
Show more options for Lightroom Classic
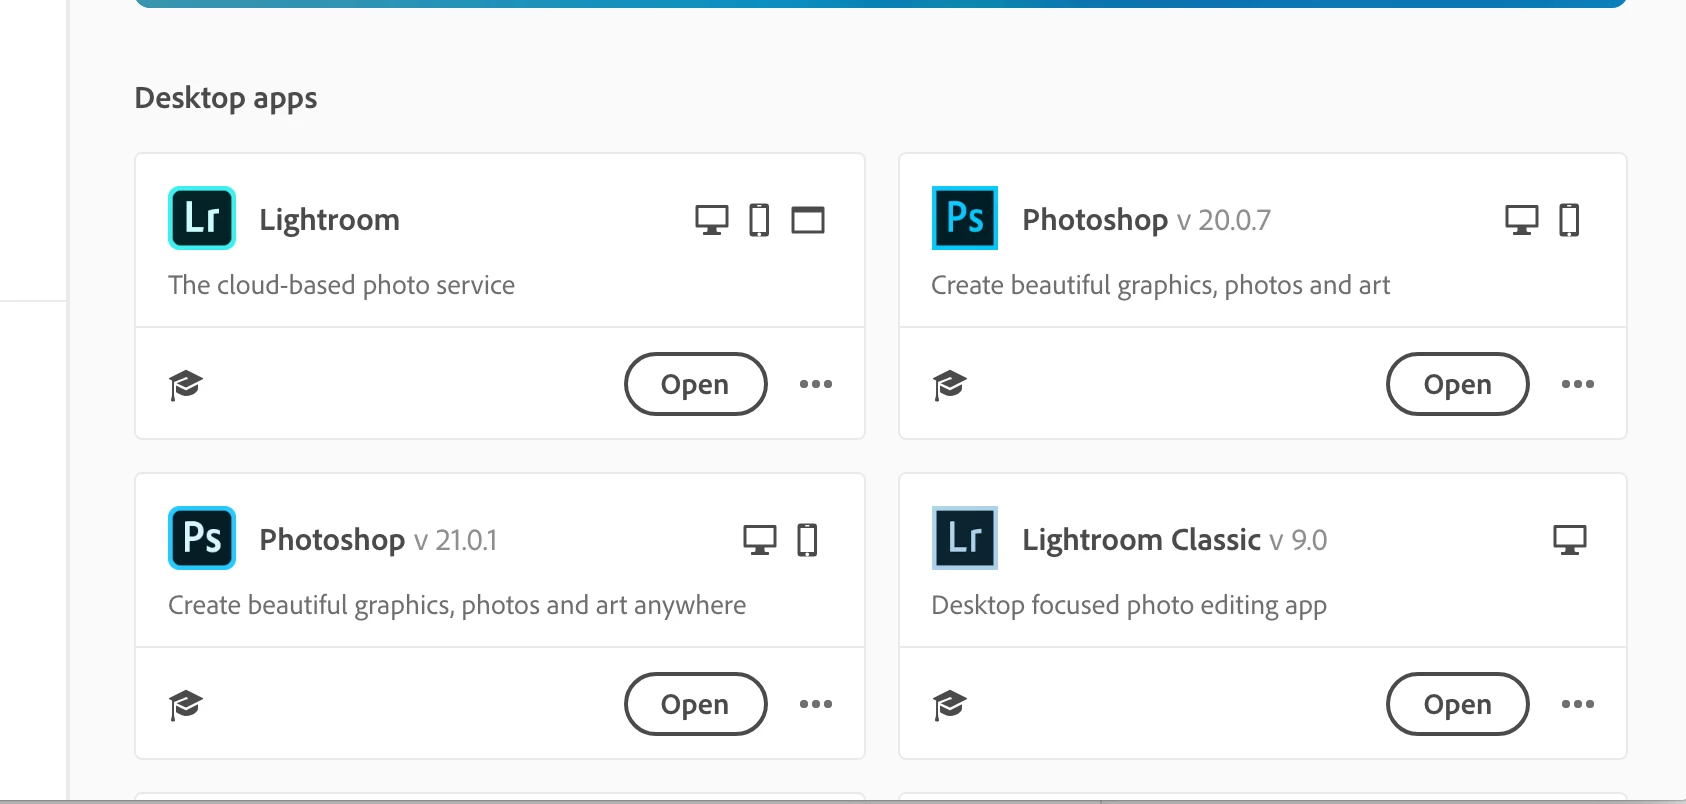point(1578,704)
